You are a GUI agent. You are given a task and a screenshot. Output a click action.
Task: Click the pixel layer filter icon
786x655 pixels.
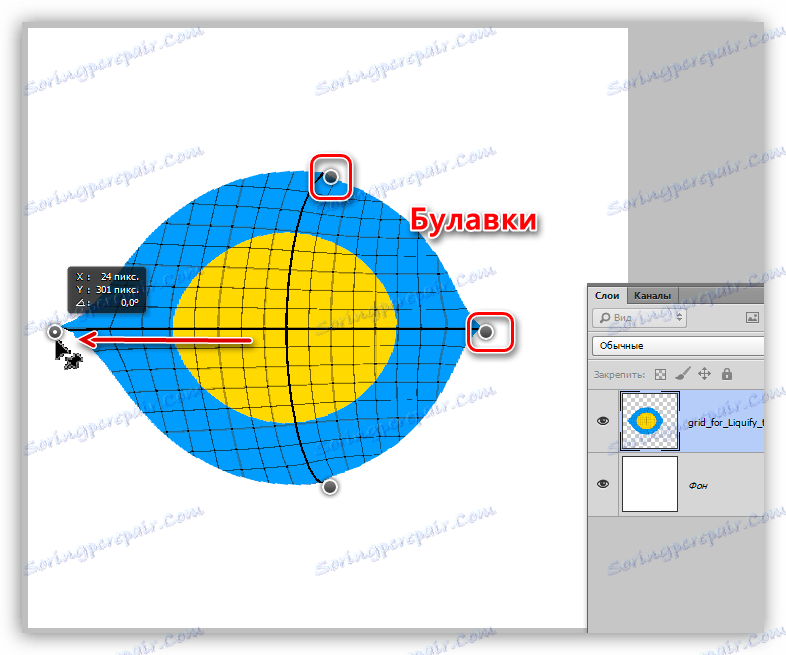(x=752, y=318)
